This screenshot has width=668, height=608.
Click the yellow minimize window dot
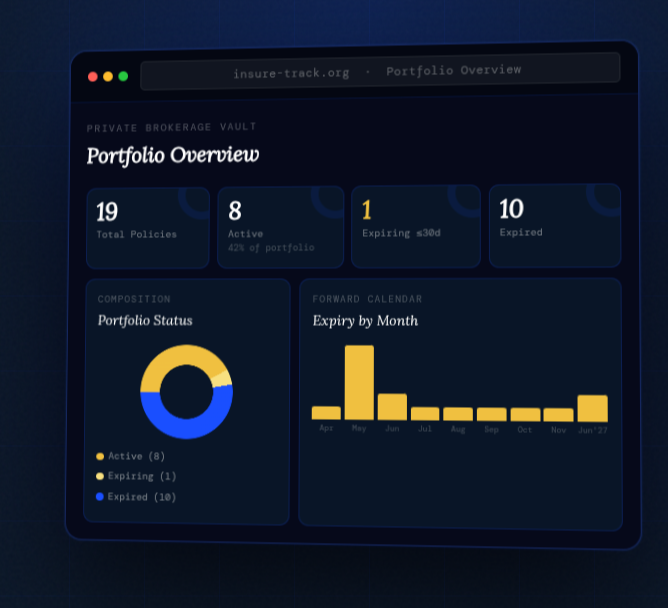tap(108, 76)
